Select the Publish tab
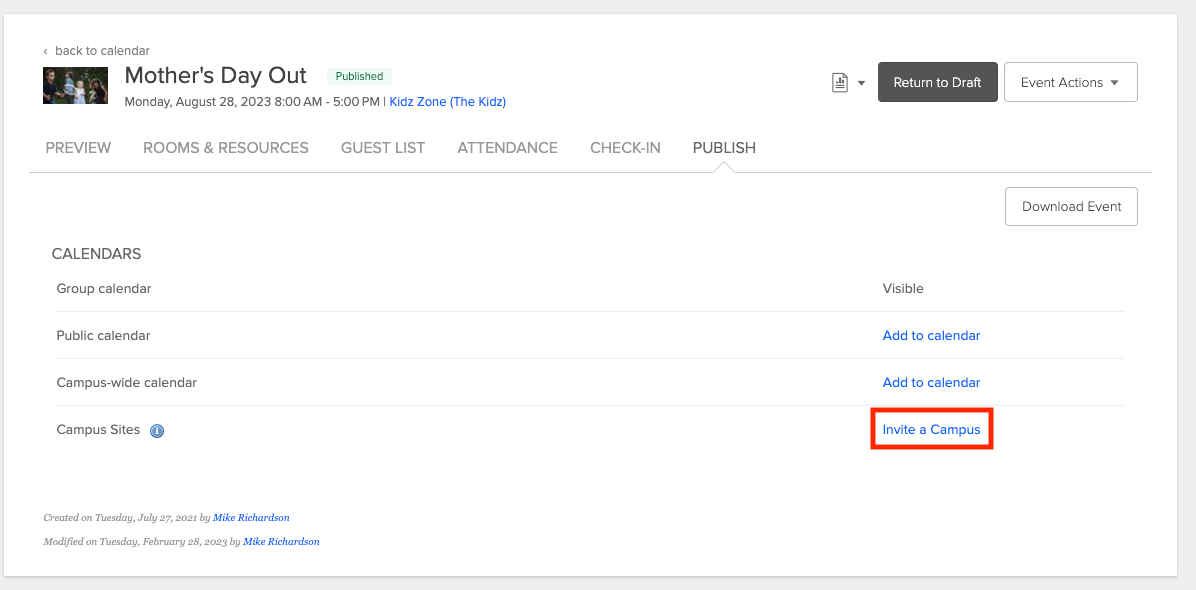 pos(724,148)
